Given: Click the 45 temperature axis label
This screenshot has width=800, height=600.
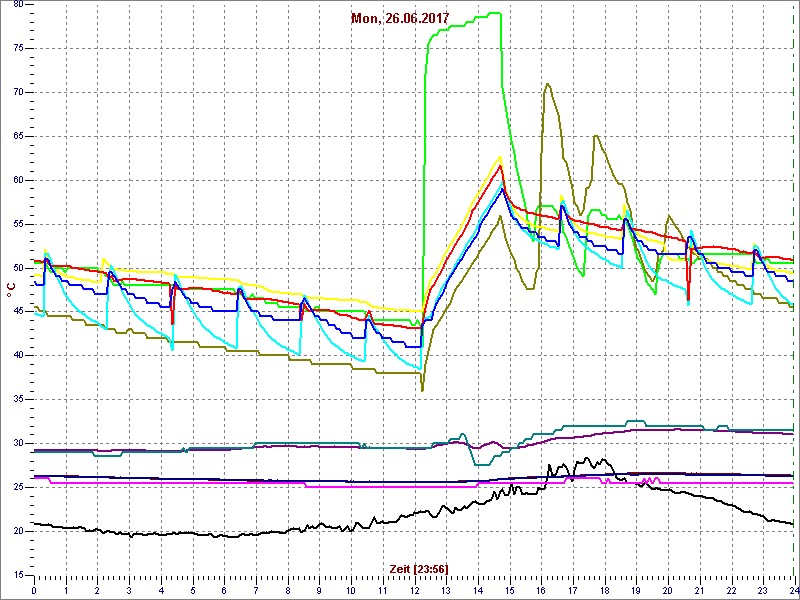Looking at the screenshot, I should coord(18,312).
